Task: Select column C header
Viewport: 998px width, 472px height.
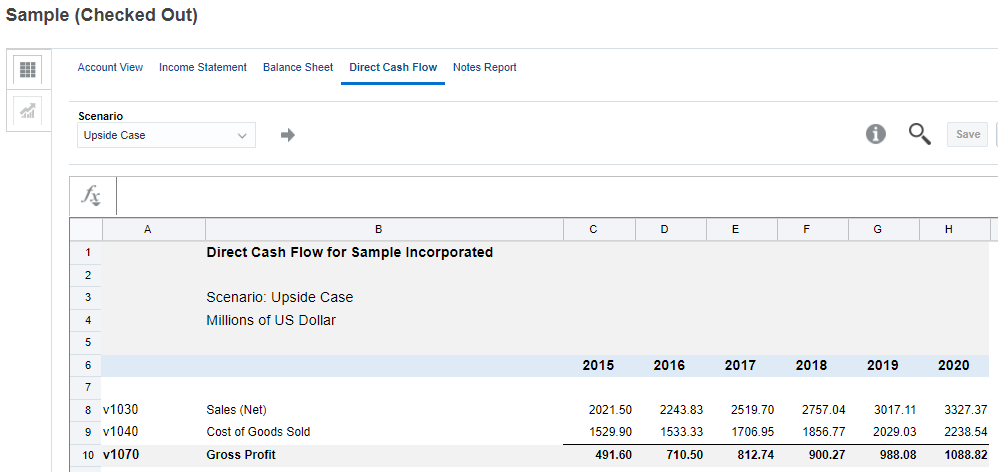Action: pos(600,230)
